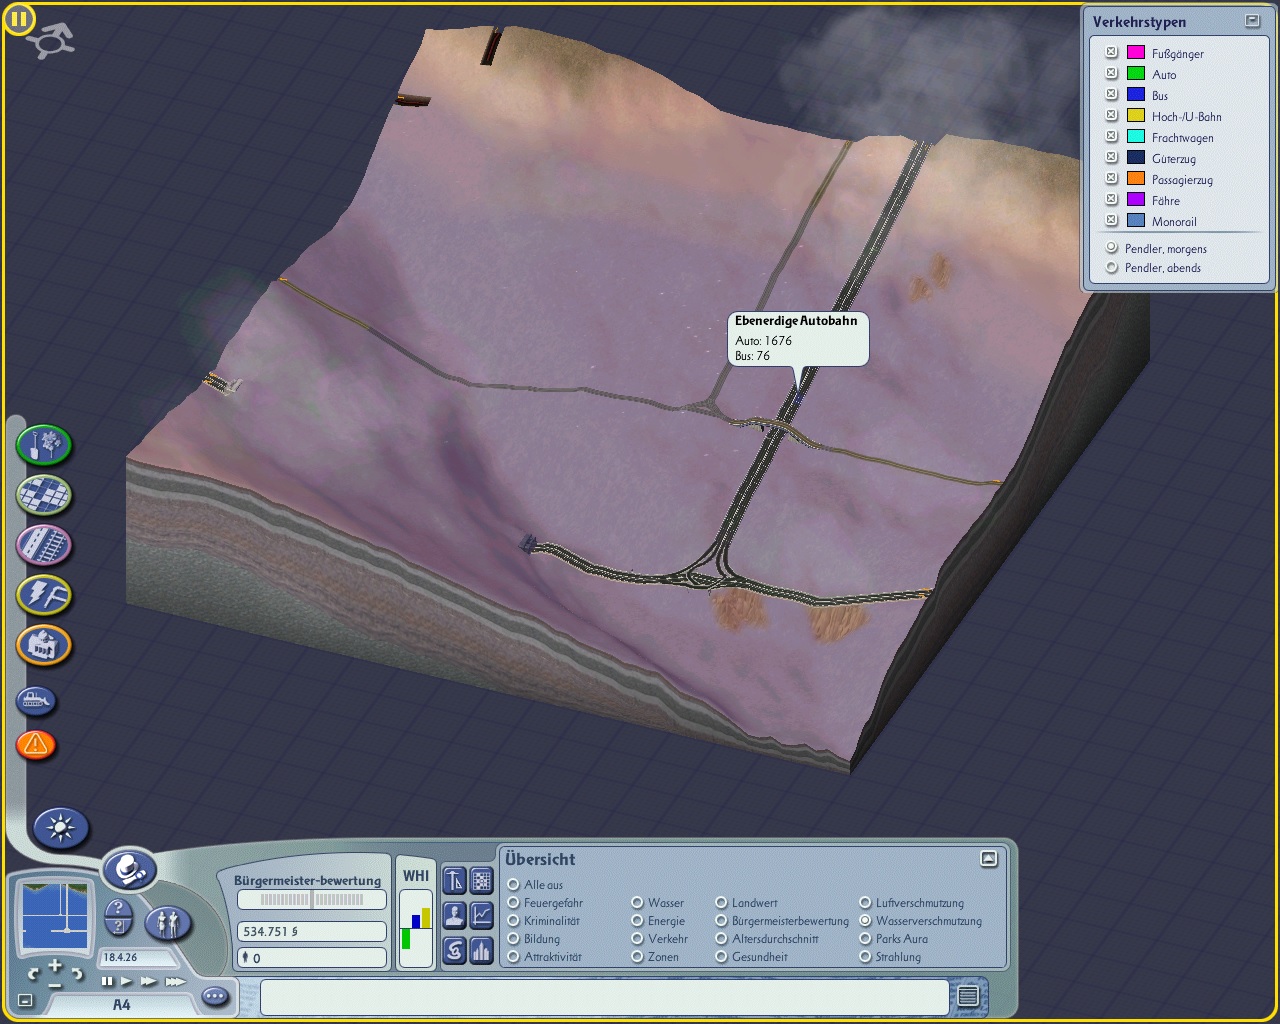Uncheck the Fußgänger traffic type checkbox
Screen dimensions: 1280x1024
1111,52
